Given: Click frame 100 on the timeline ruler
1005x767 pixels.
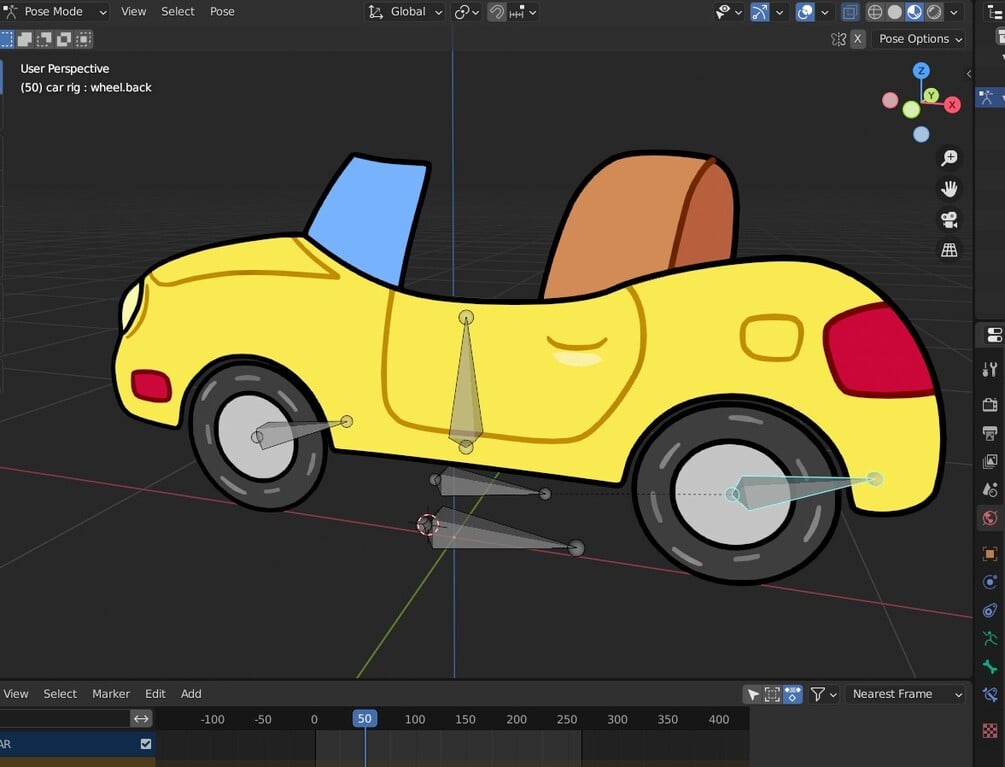Looking at the screenshot, I should point(415,719).
